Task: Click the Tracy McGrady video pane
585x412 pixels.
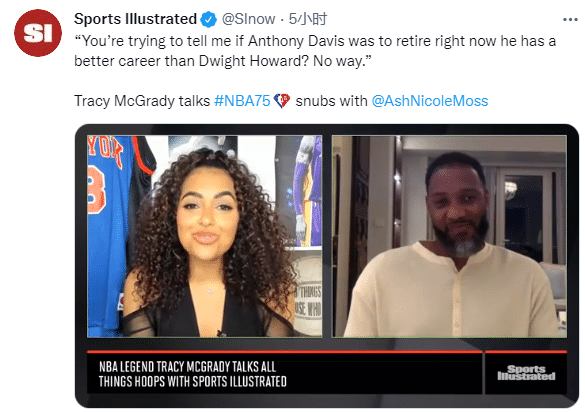Action: point(449,237)
